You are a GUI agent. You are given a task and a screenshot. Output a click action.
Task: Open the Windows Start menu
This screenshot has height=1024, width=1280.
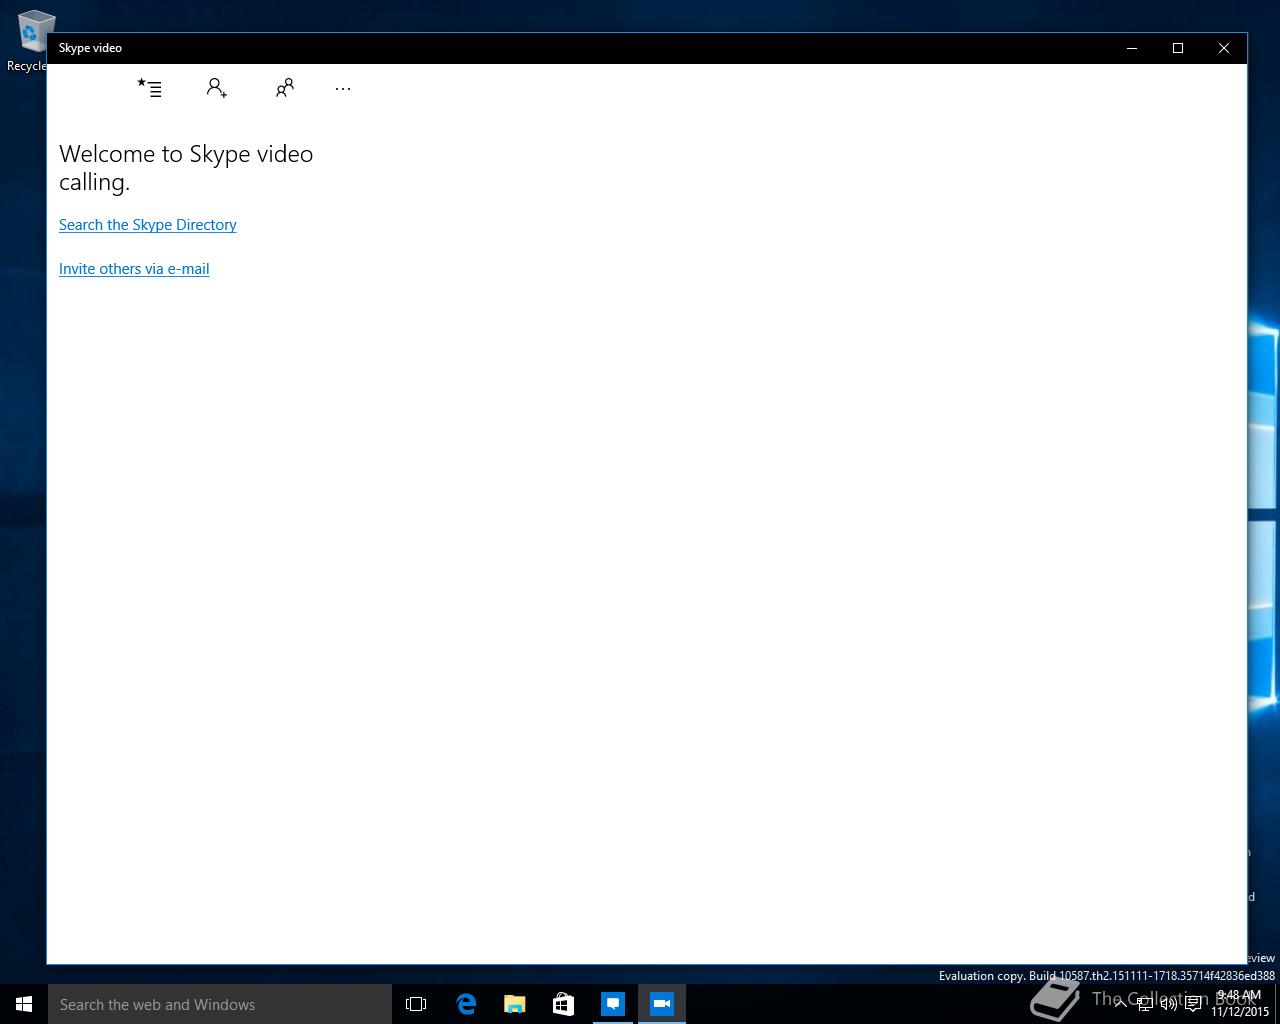[24, 1004]
